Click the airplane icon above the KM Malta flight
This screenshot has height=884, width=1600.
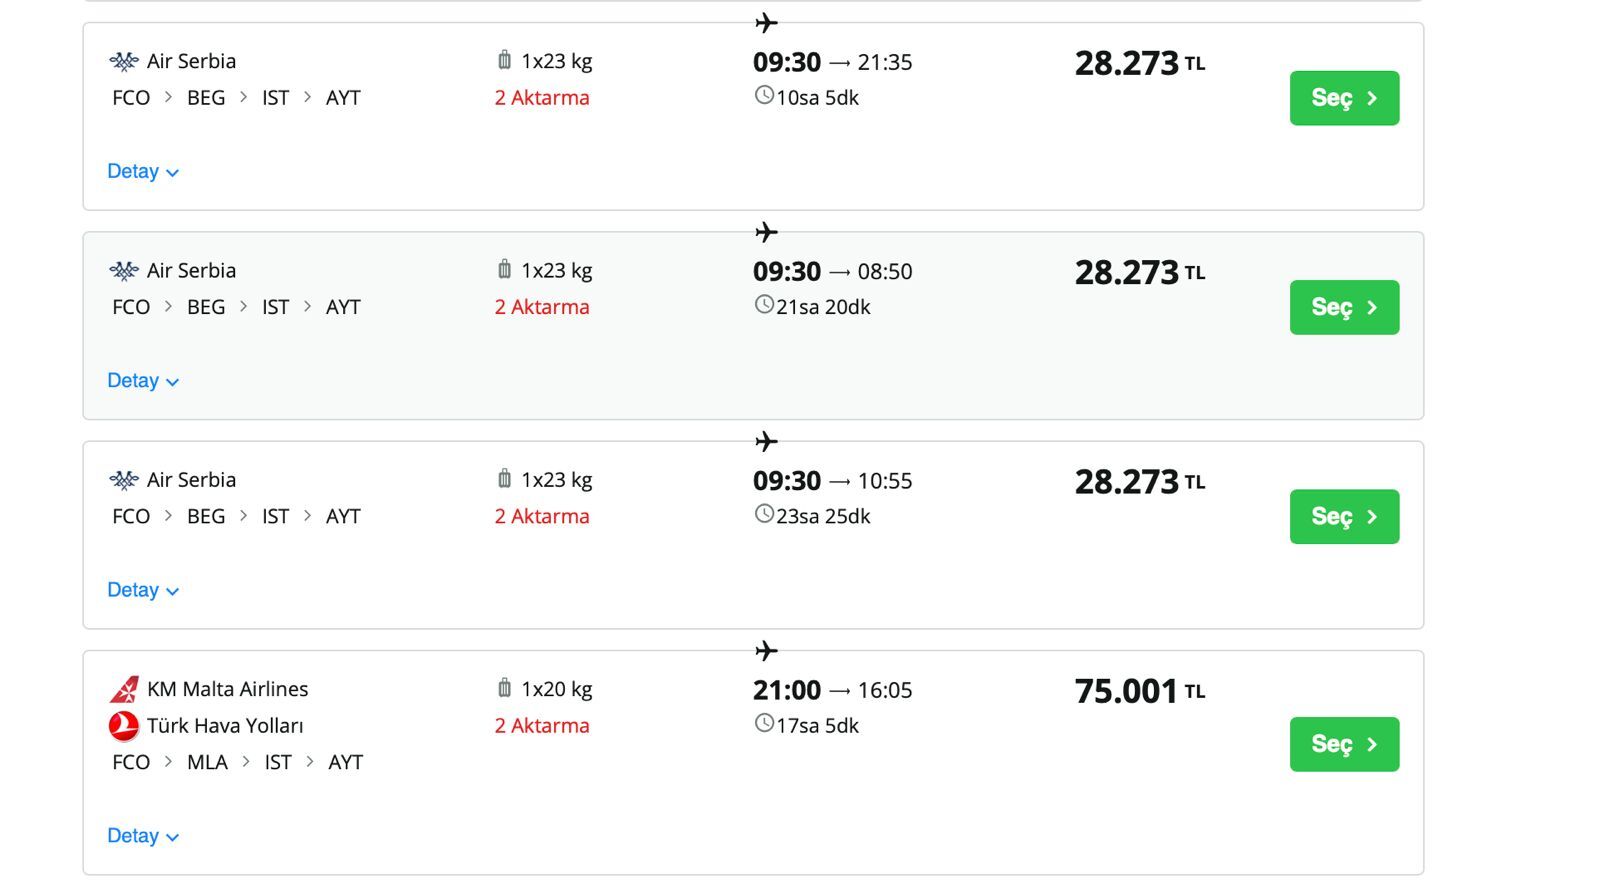[x=768, y=650]
